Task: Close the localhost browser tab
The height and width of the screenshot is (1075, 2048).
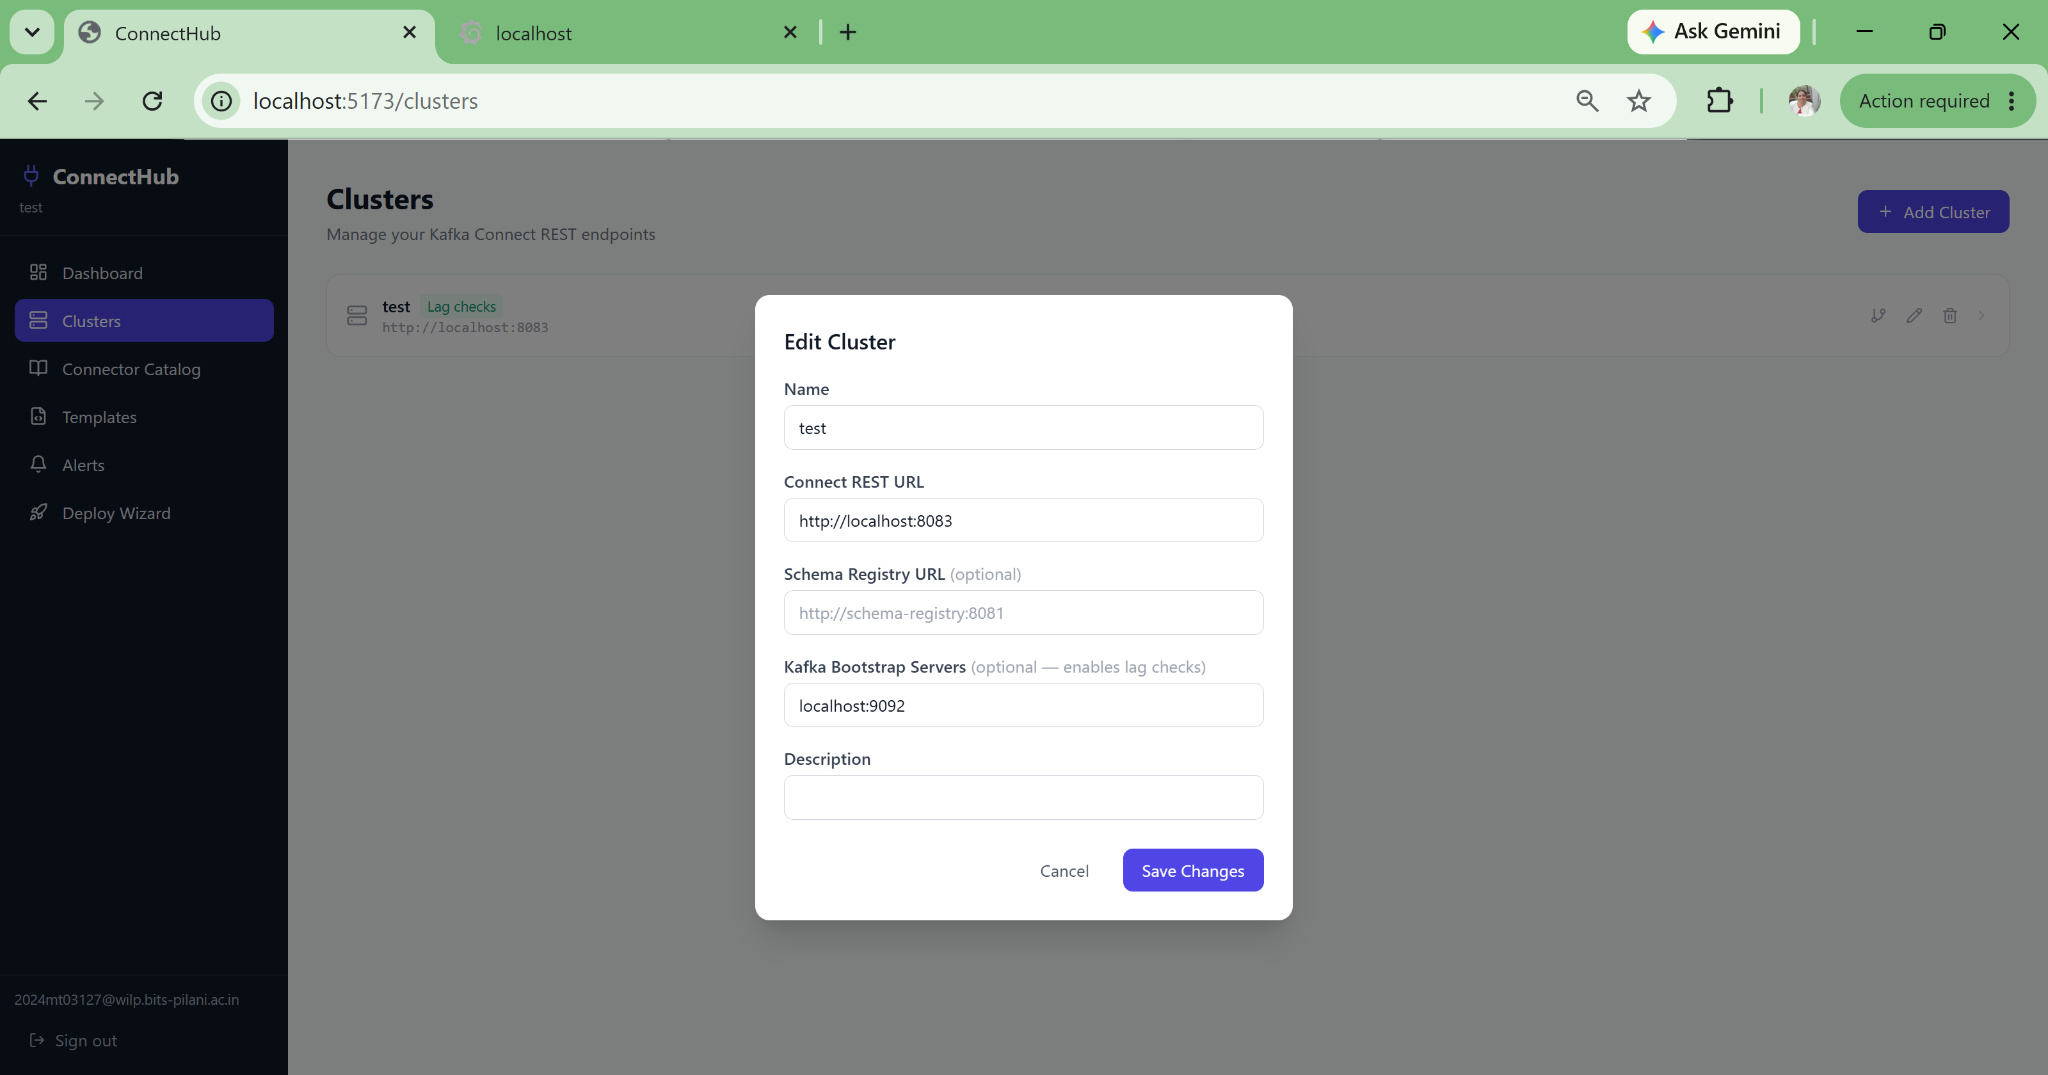Action: (790, 32)
